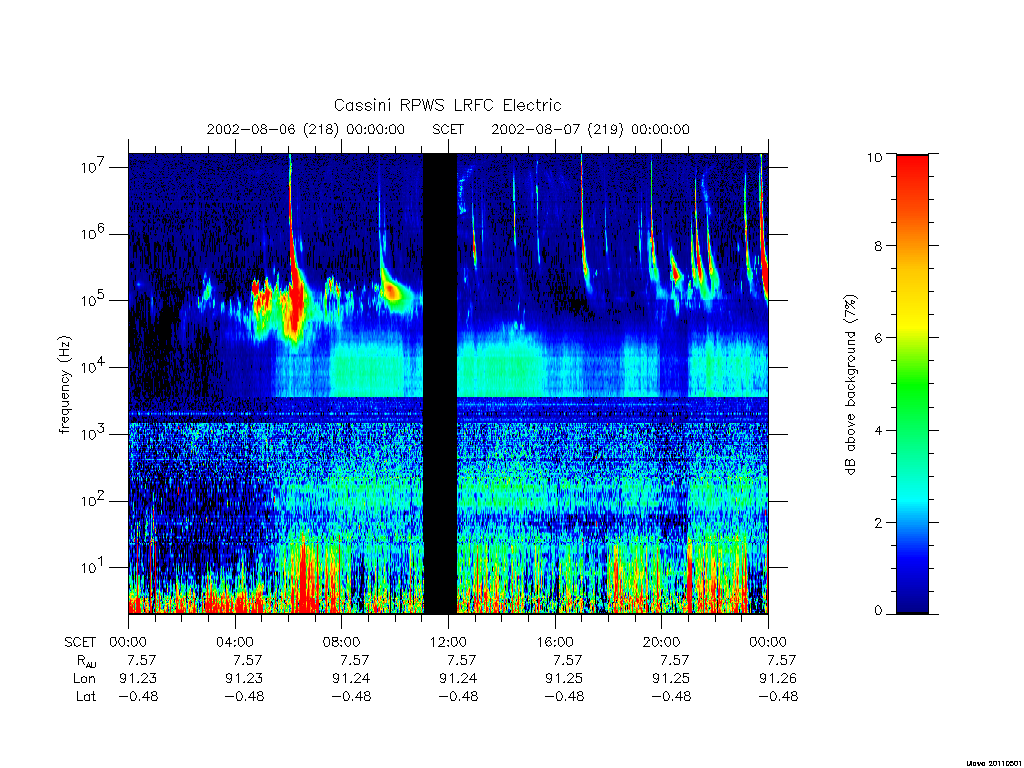This screenshot has height=768, width=1024.
Task: Click the "SCET" label between the two dates
Action: pos(448,129)
